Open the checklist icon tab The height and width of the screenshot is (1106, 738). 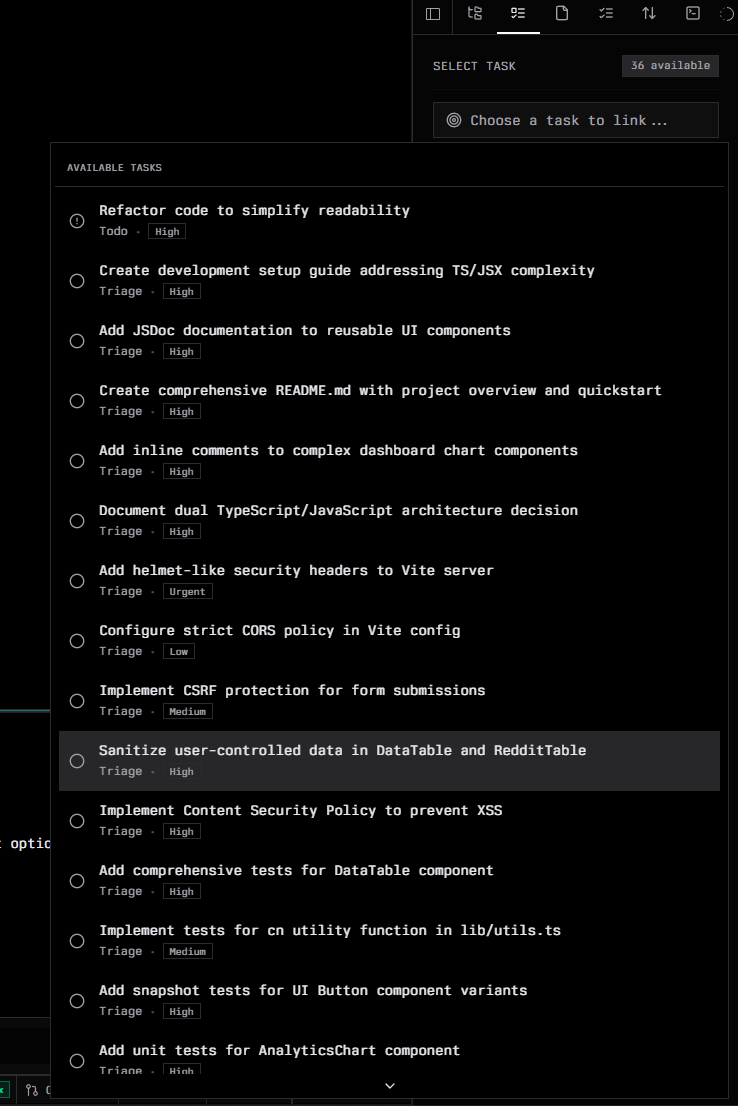(x=606, y=13)
